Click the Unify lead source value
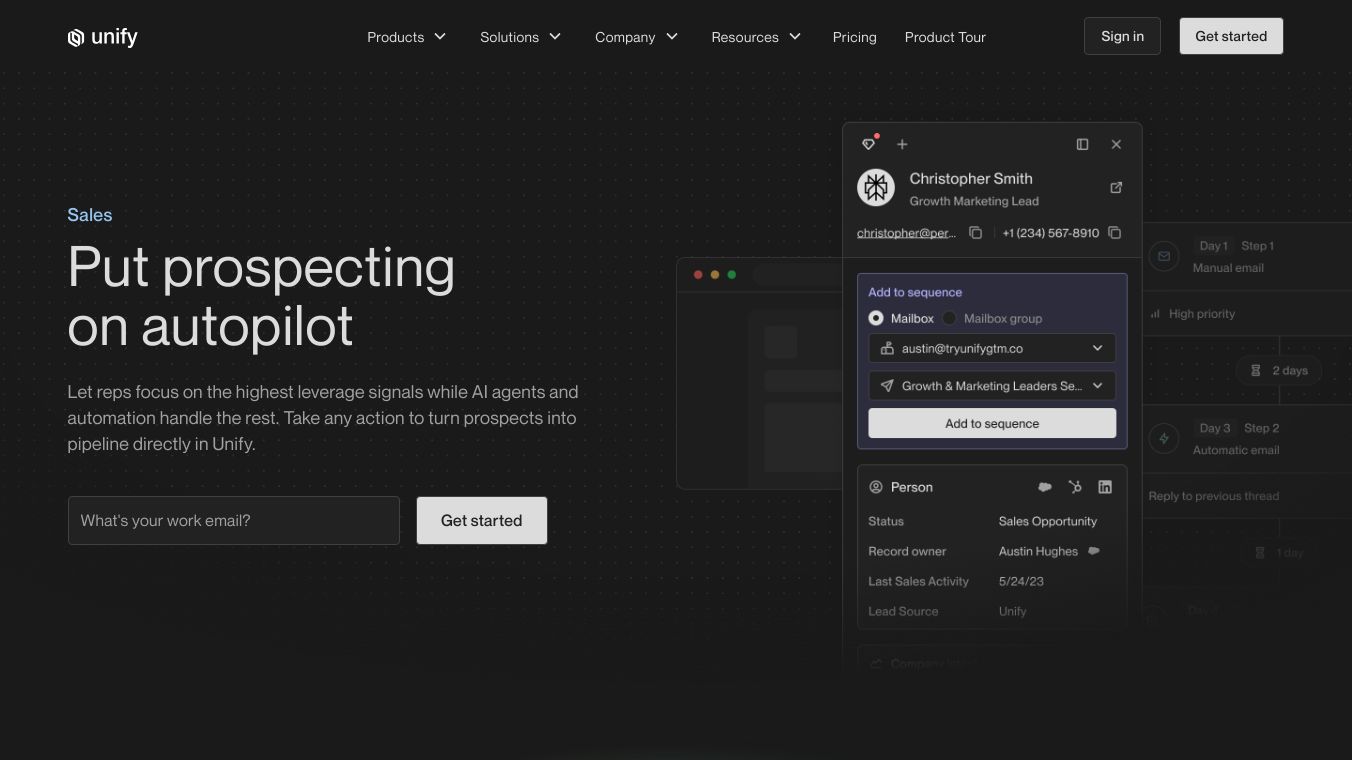This screenshot has width=1352, height=760. click(1012, 611)
